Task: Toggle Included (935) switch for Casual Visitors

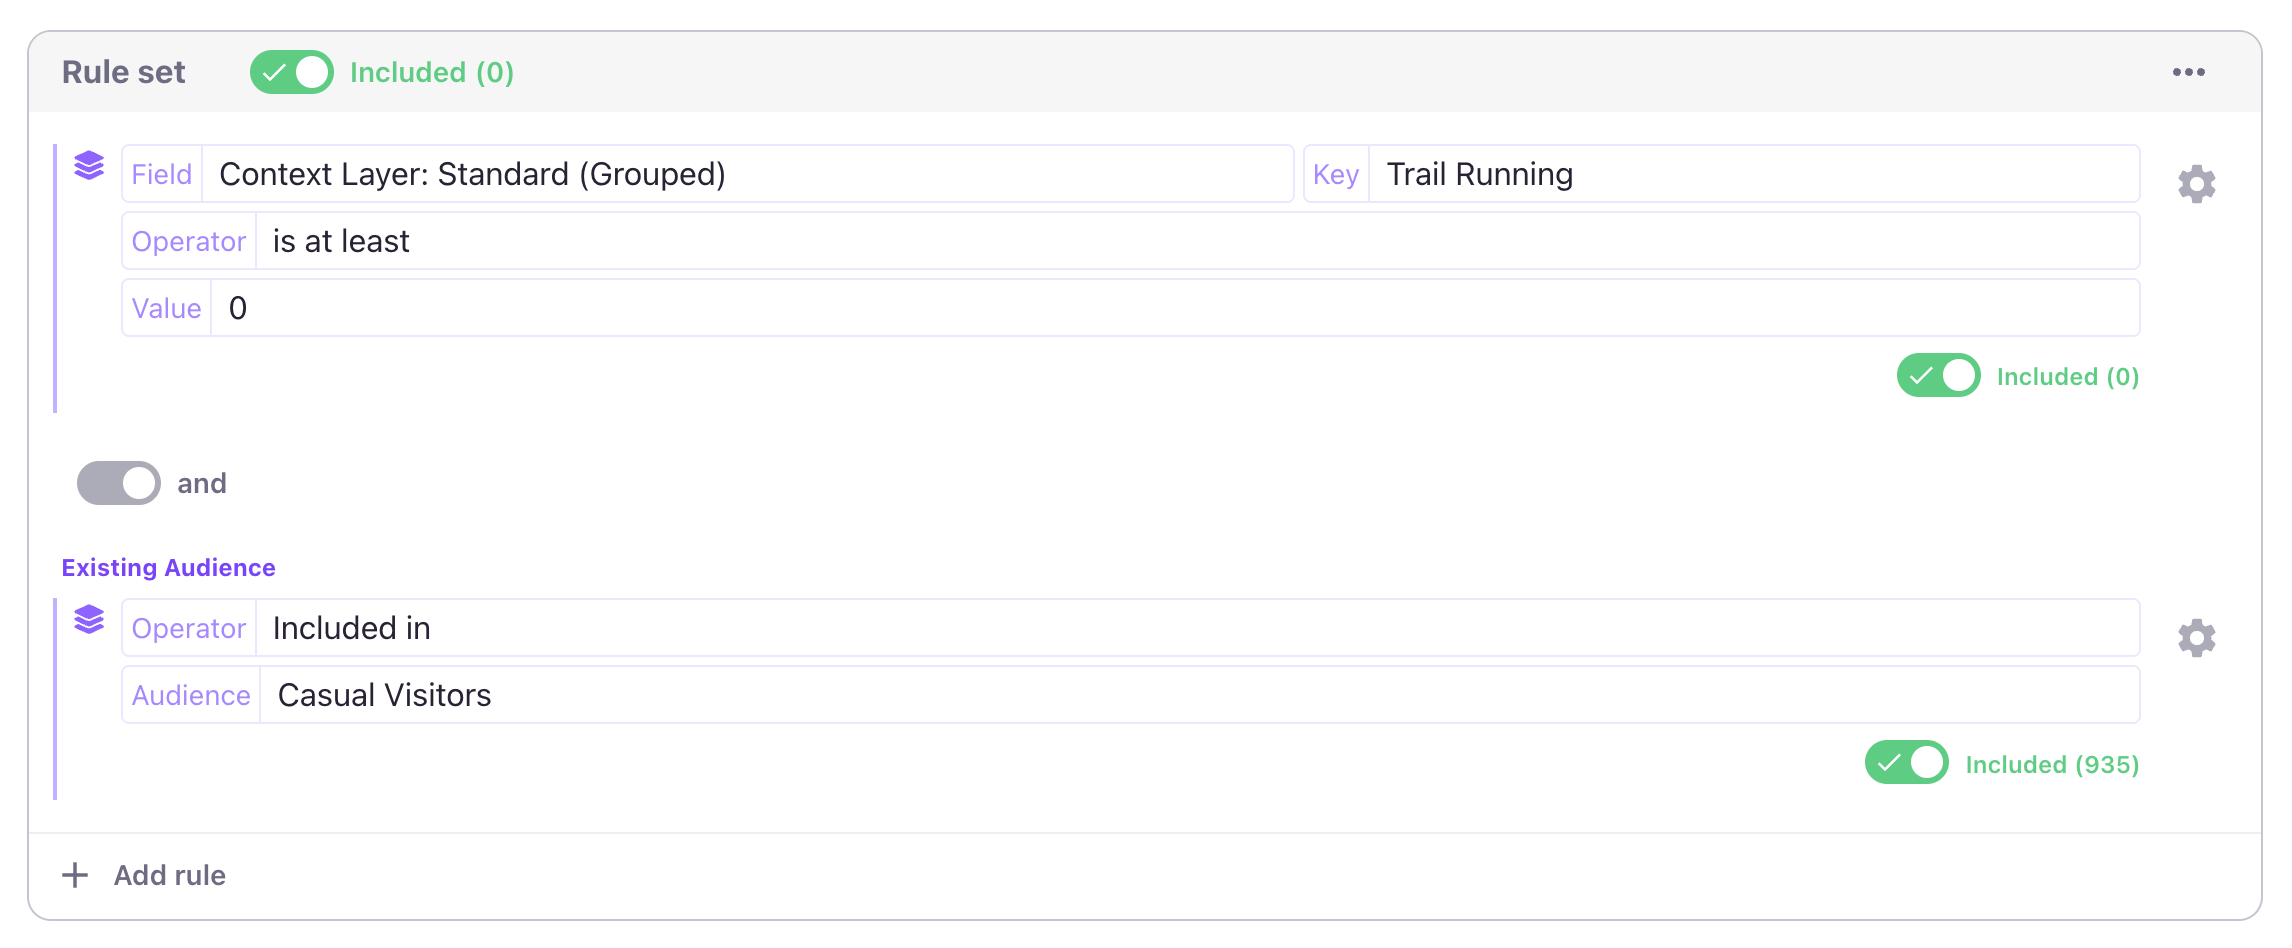Action: (1906, 763)
